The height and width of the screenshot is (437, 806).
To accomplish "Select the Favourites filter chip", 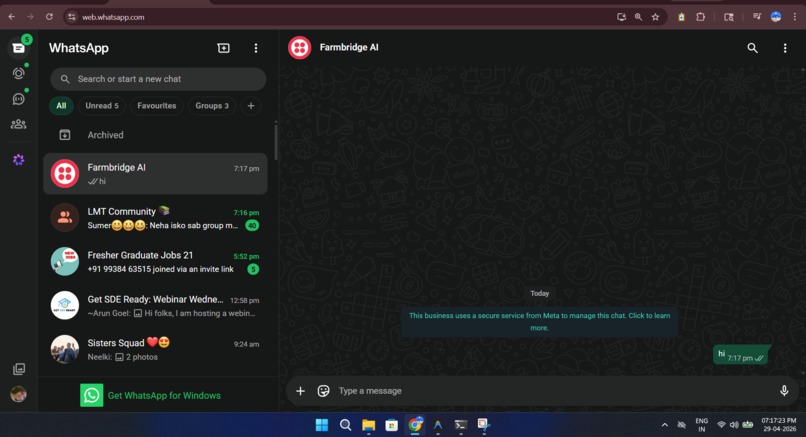I will coord(156,106).
